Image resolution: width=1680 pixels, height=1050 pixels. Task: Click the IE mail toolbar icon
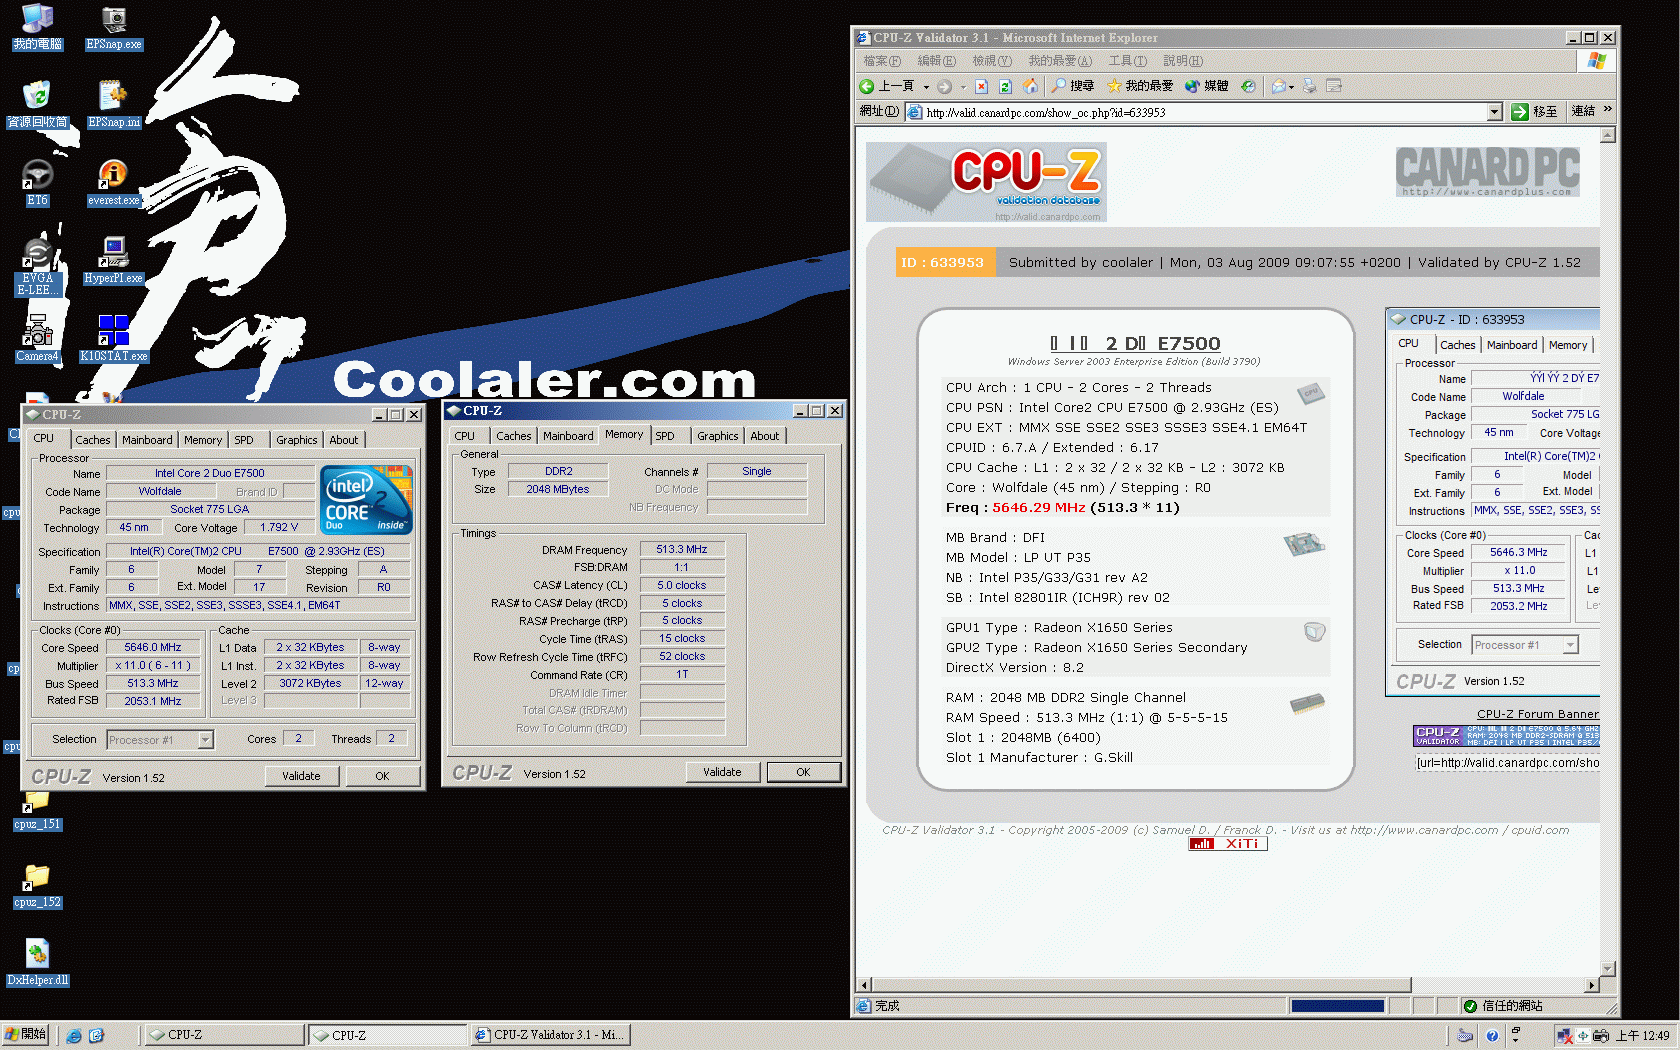pos(1278,86)
